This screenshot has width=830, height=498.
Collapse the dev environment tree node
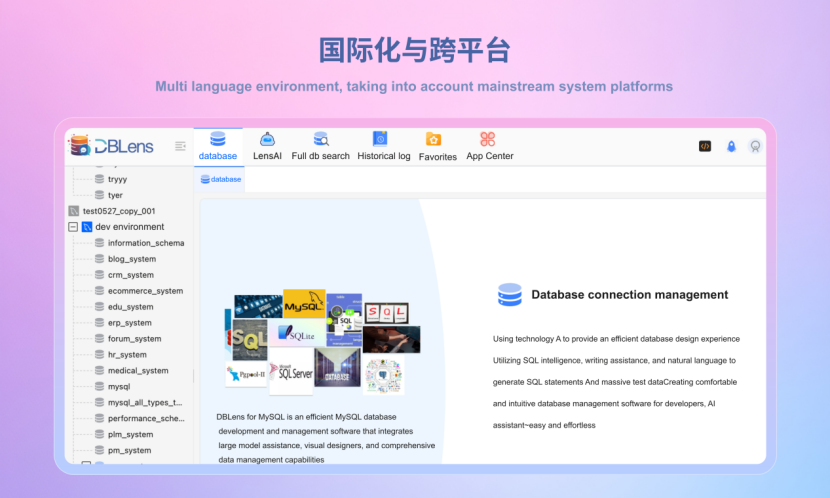point(73,227)
